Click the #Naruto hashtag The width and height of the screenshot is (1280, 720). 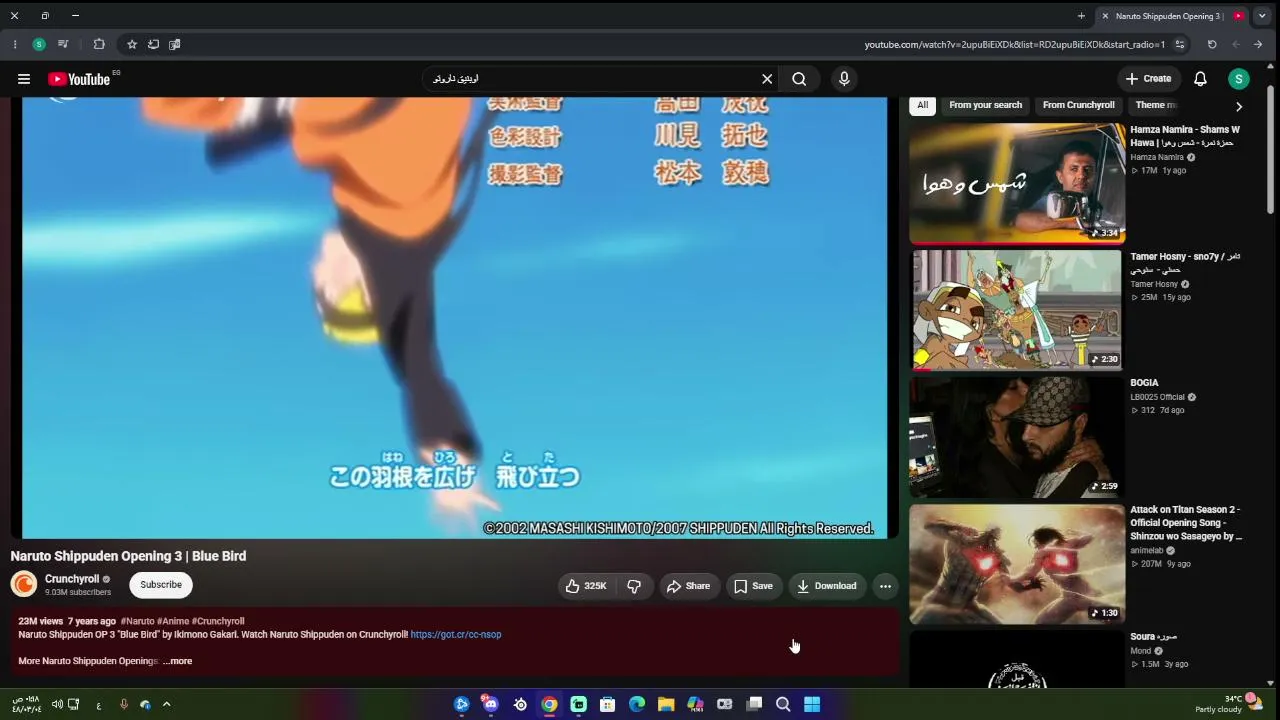click(x=137, y=621)
